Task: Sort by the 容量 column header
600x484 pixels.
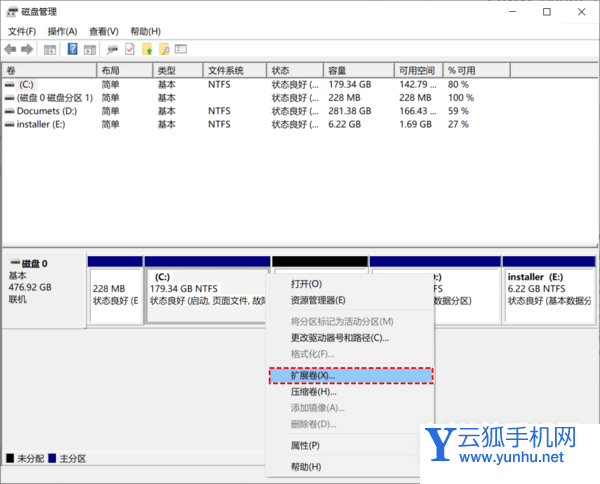Action: click(359, 70)
